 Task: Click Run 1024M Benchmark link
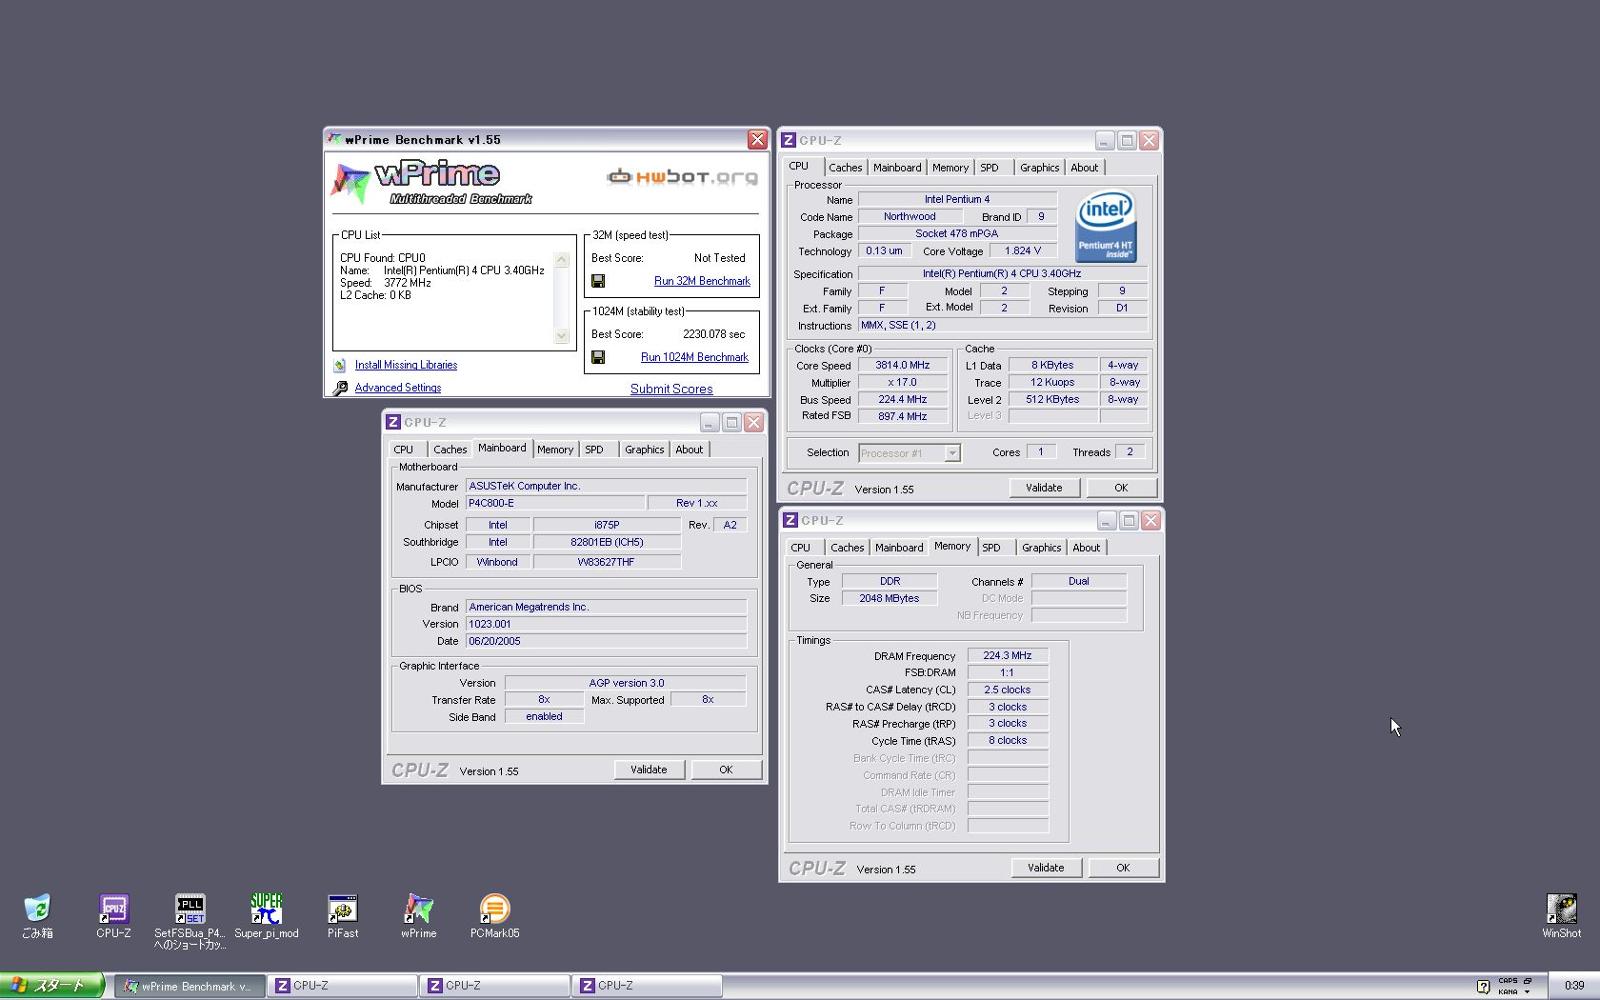(x=694, y=357)
